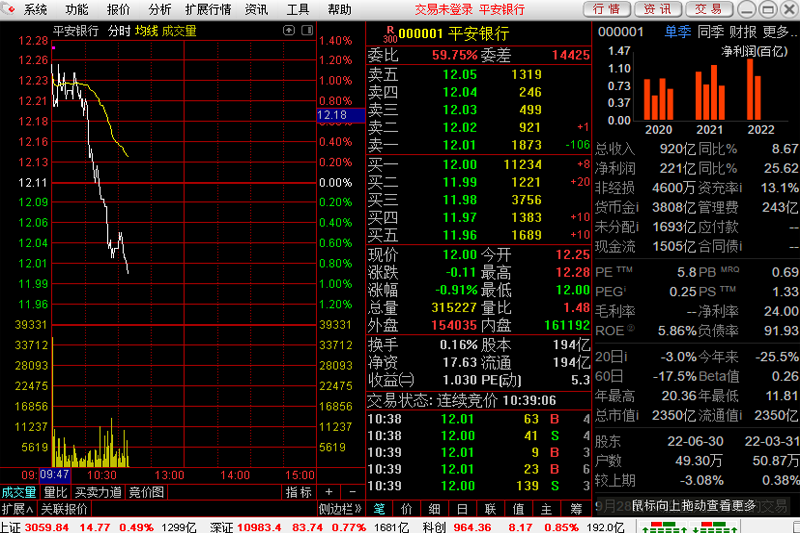This screenshot has height=533, width=800.
Task: Click the 卖五 price 12.05
Action: (460, 75)
